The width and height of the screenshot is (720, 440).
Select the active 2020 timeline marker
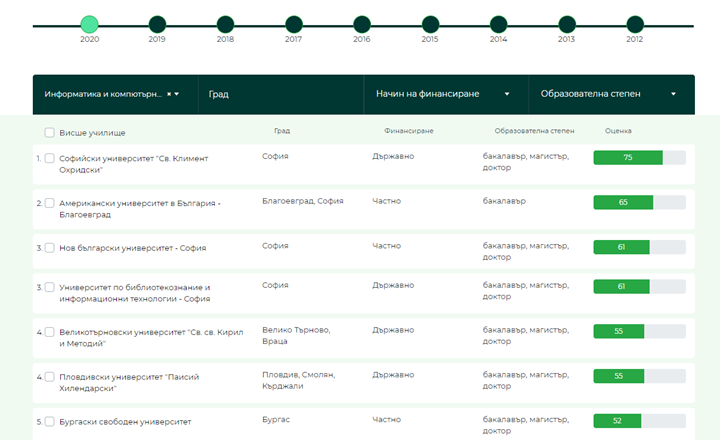tap(89, 24)
